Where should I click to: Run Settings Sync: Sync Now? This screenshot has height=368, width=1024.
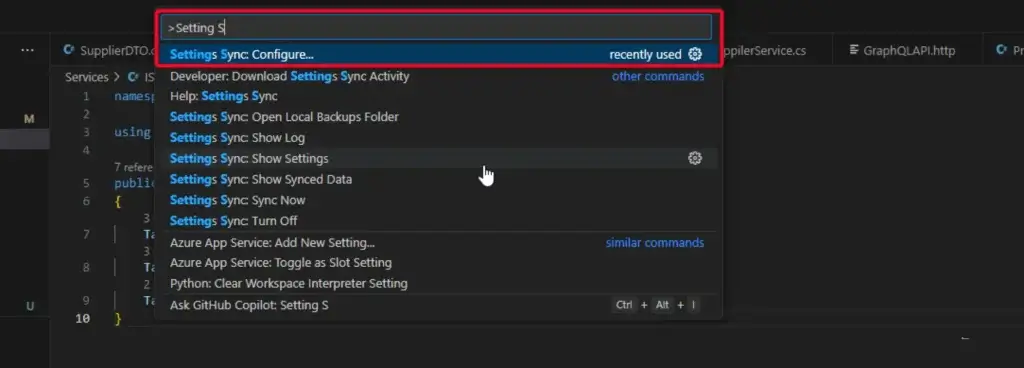[439, 200]
